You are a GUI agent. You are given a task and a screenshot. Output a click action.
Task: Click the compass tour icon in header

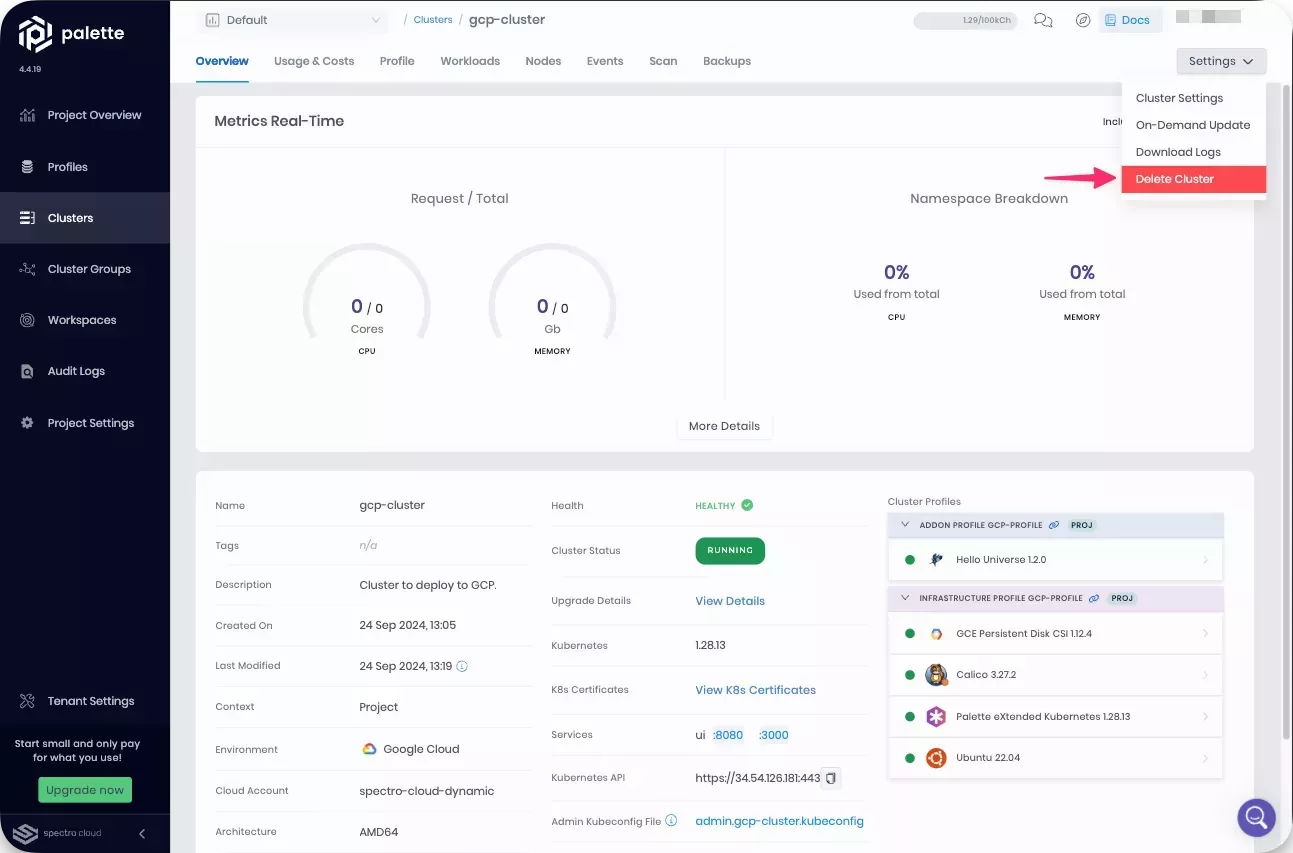coord(1082,20)
